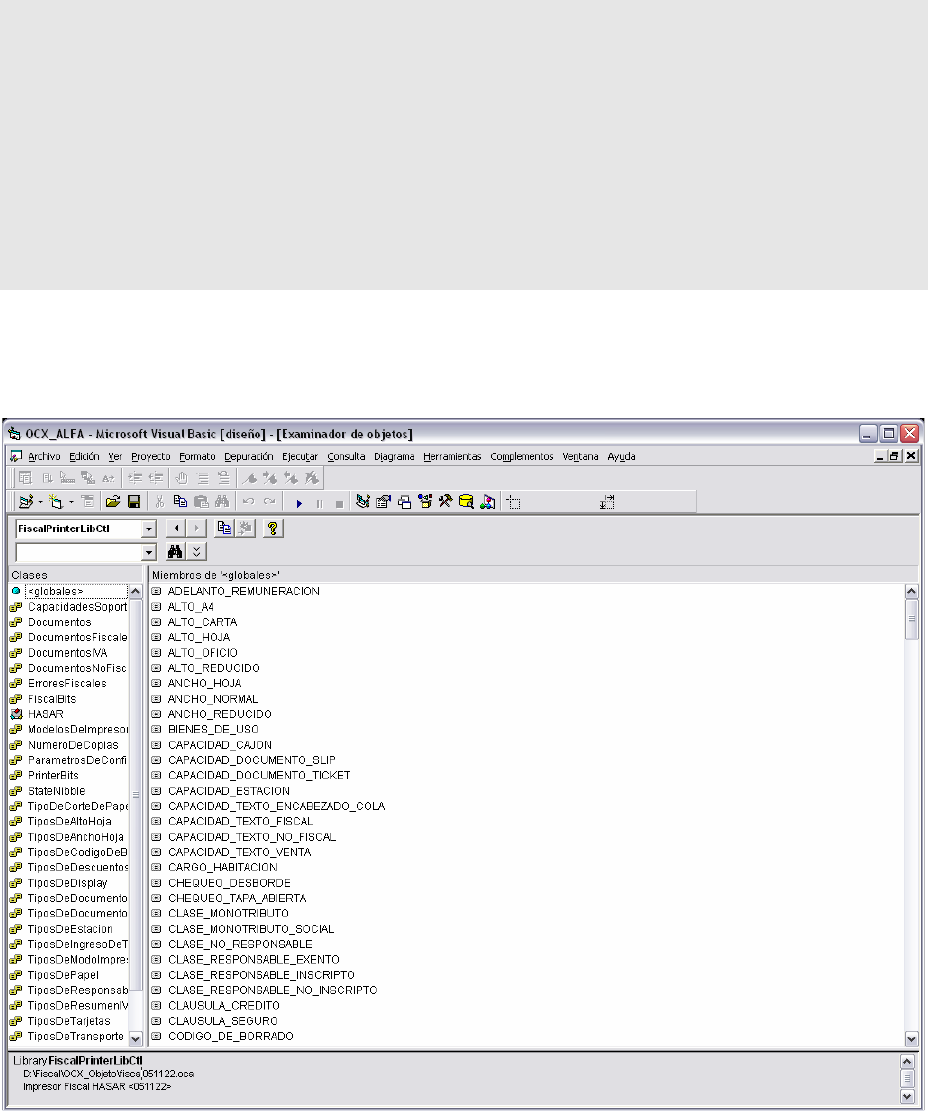Open the Add Form dropdown arrow
Screen dimensions: 928x1111
71,502
